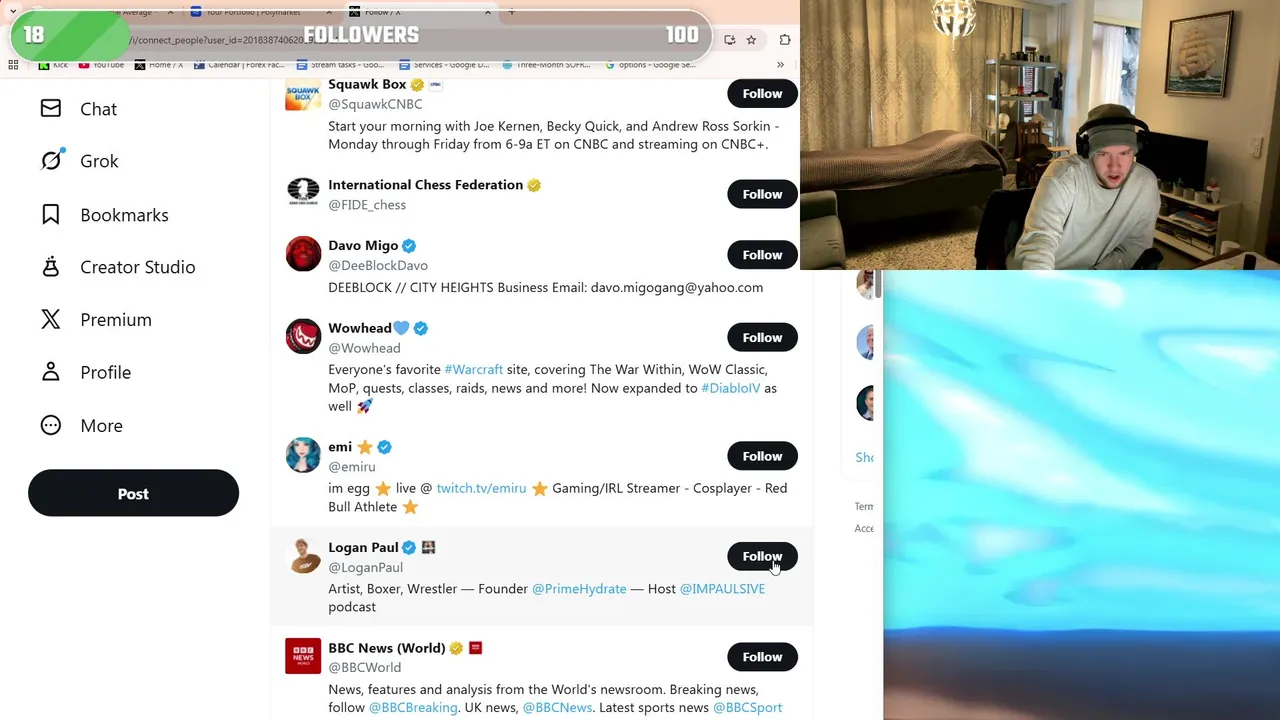The width and height of the screenshot is (1280, 720).
Task: Open the browser tab search dropdown arrow
Action: 13,12
